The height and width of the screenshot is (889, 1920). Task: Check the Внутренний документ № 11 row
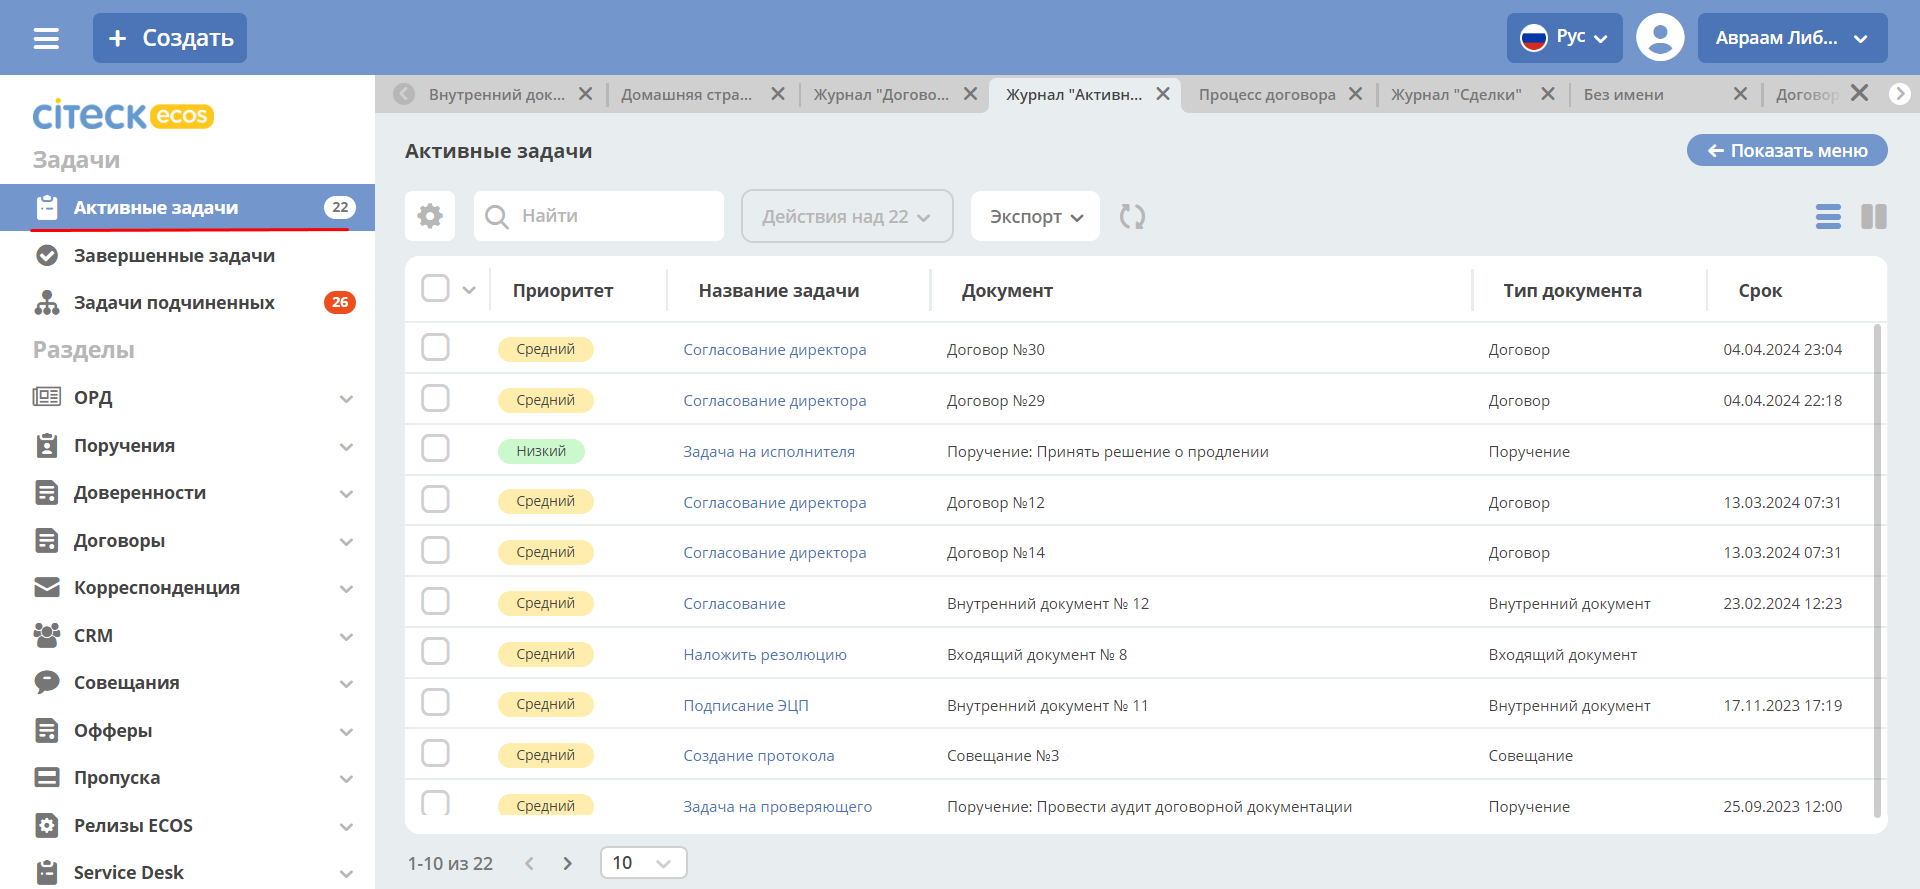coord(435,702)
